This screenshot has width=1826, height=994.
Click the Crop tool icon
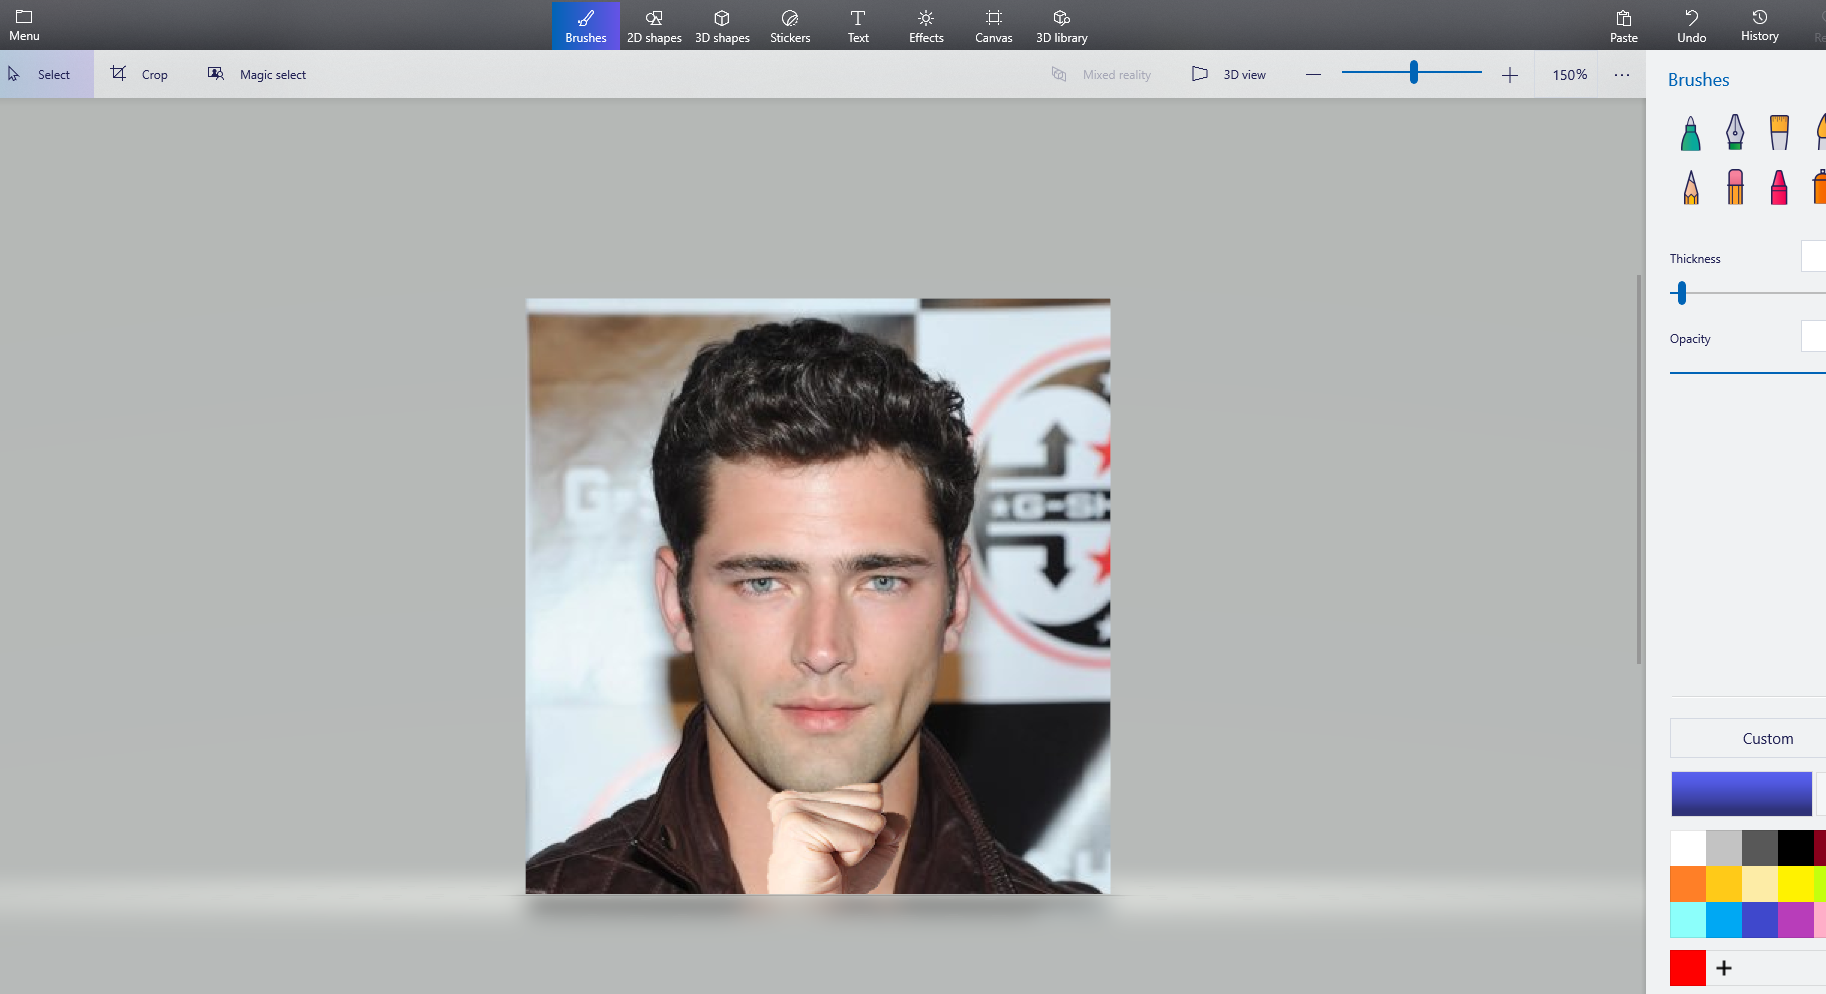(x=119, y=74)
